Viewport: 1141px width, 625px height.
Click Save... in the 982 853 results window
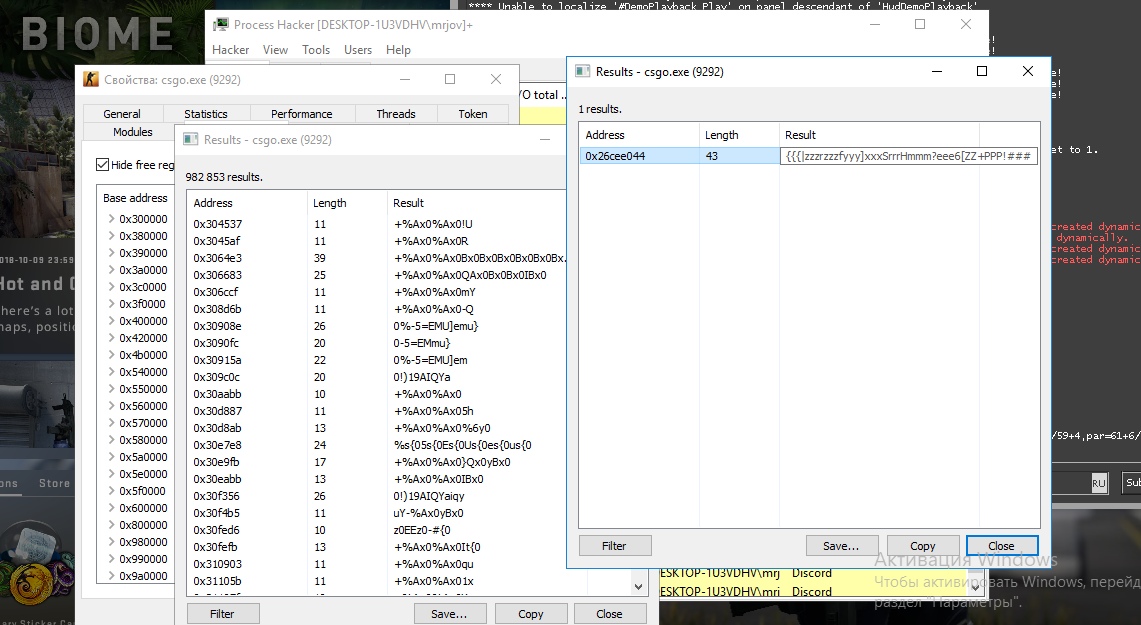point(449,614)
